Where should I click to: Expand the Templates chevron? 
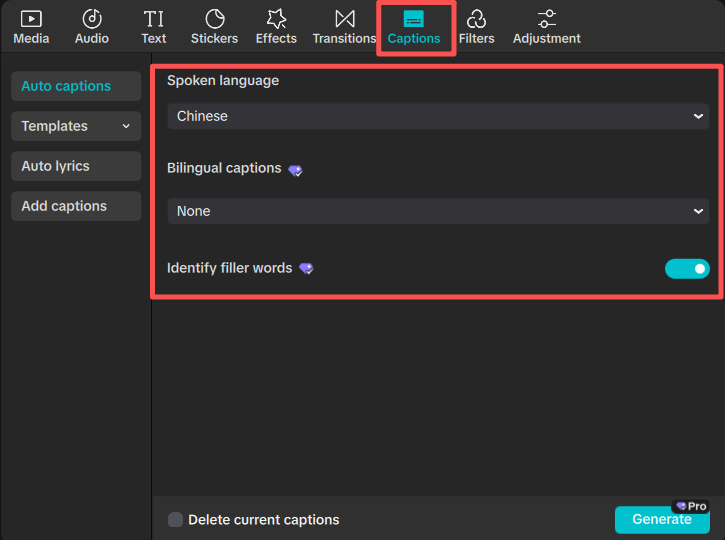(126, 126)
